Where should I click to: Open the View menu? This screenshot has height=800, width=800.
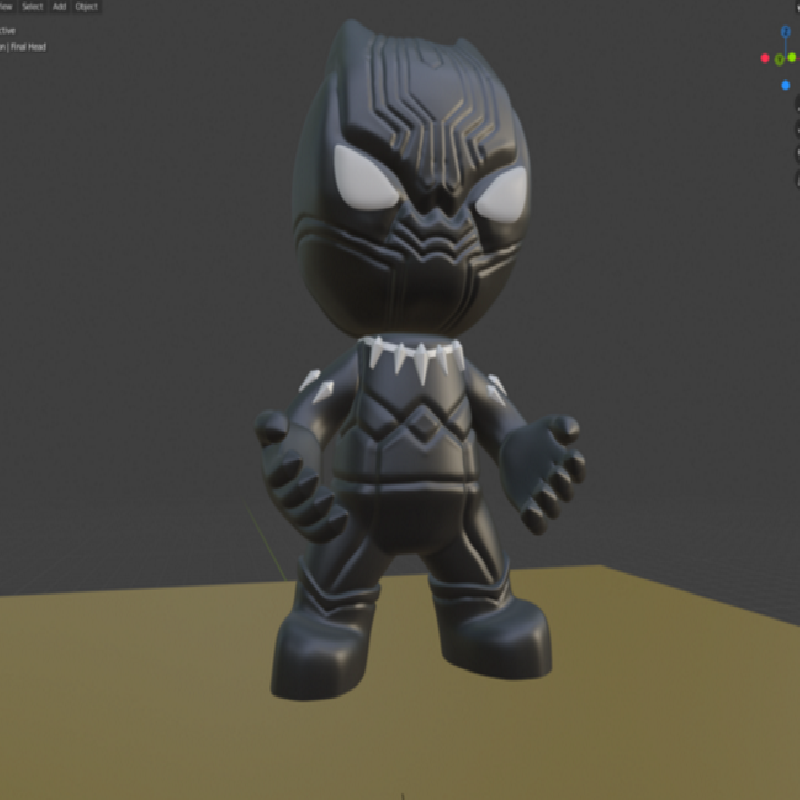pyautogui.click(x=6, y=7)
